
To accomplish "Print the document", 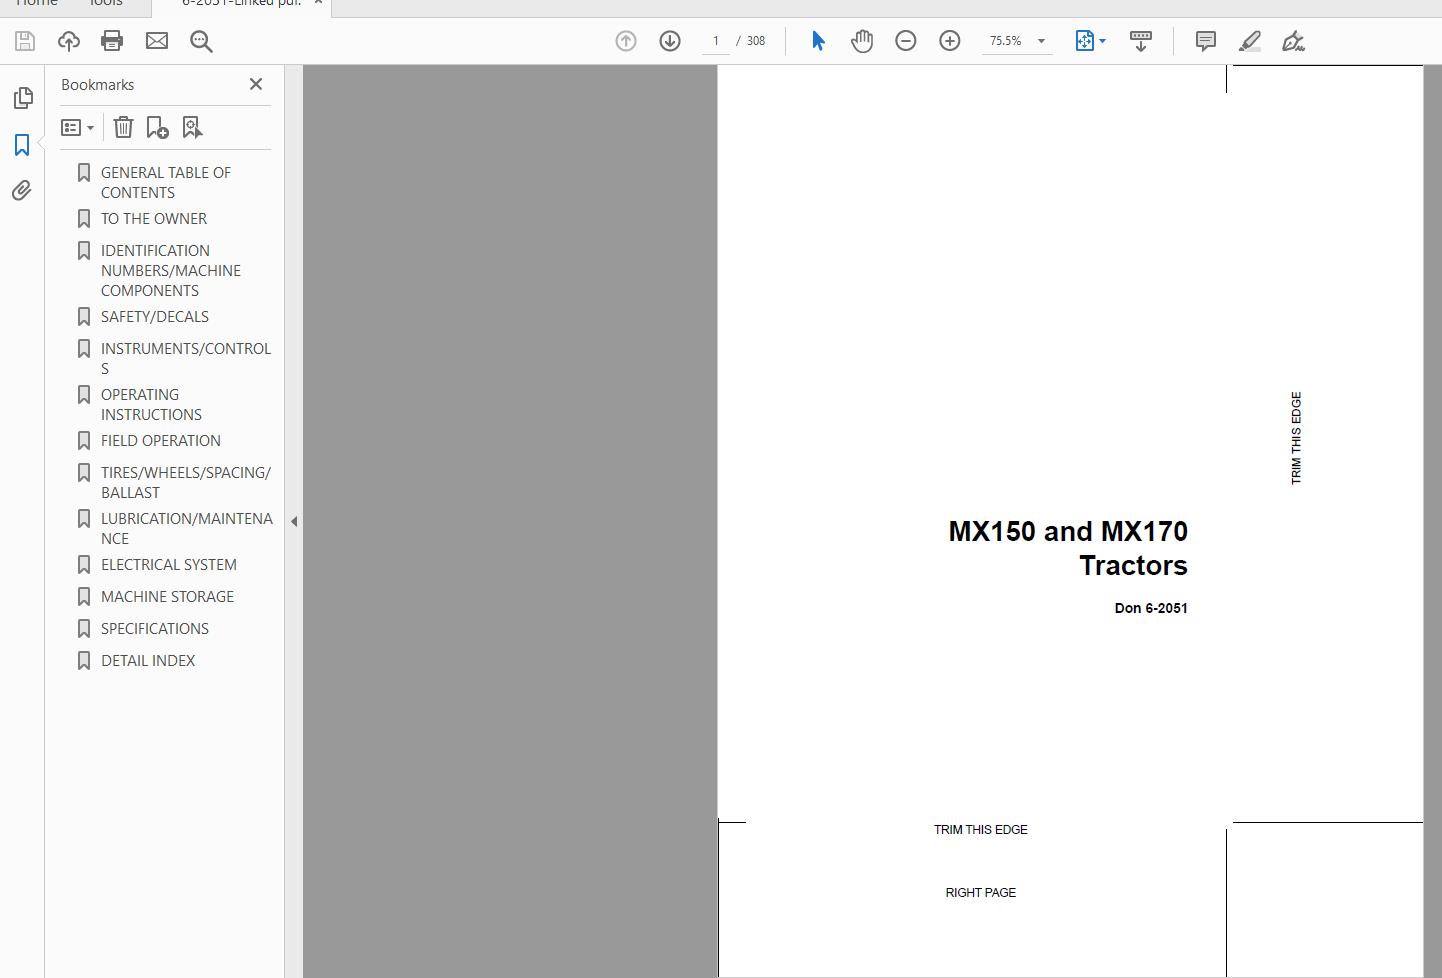I will (x=112, y=41).
